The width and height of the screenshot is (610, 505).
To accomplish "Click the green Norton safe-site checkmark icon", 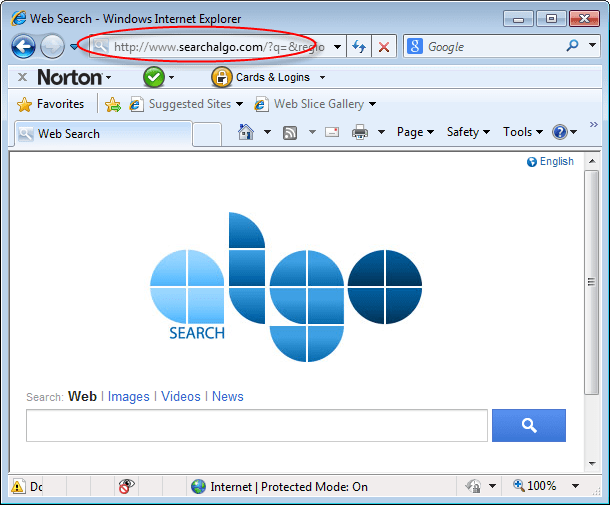I will coord(154,77).
